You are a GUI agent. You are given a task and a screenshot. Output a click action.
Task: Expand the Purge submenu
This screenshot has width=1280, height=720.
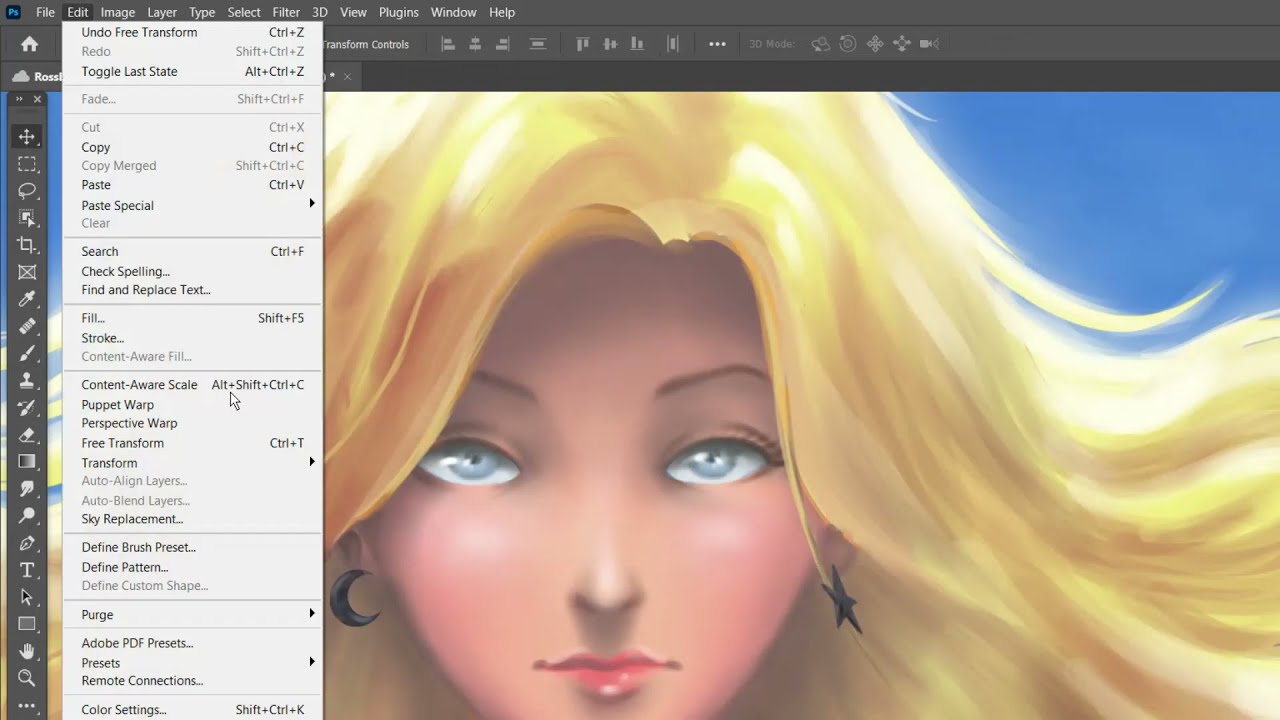coord(193,614)
